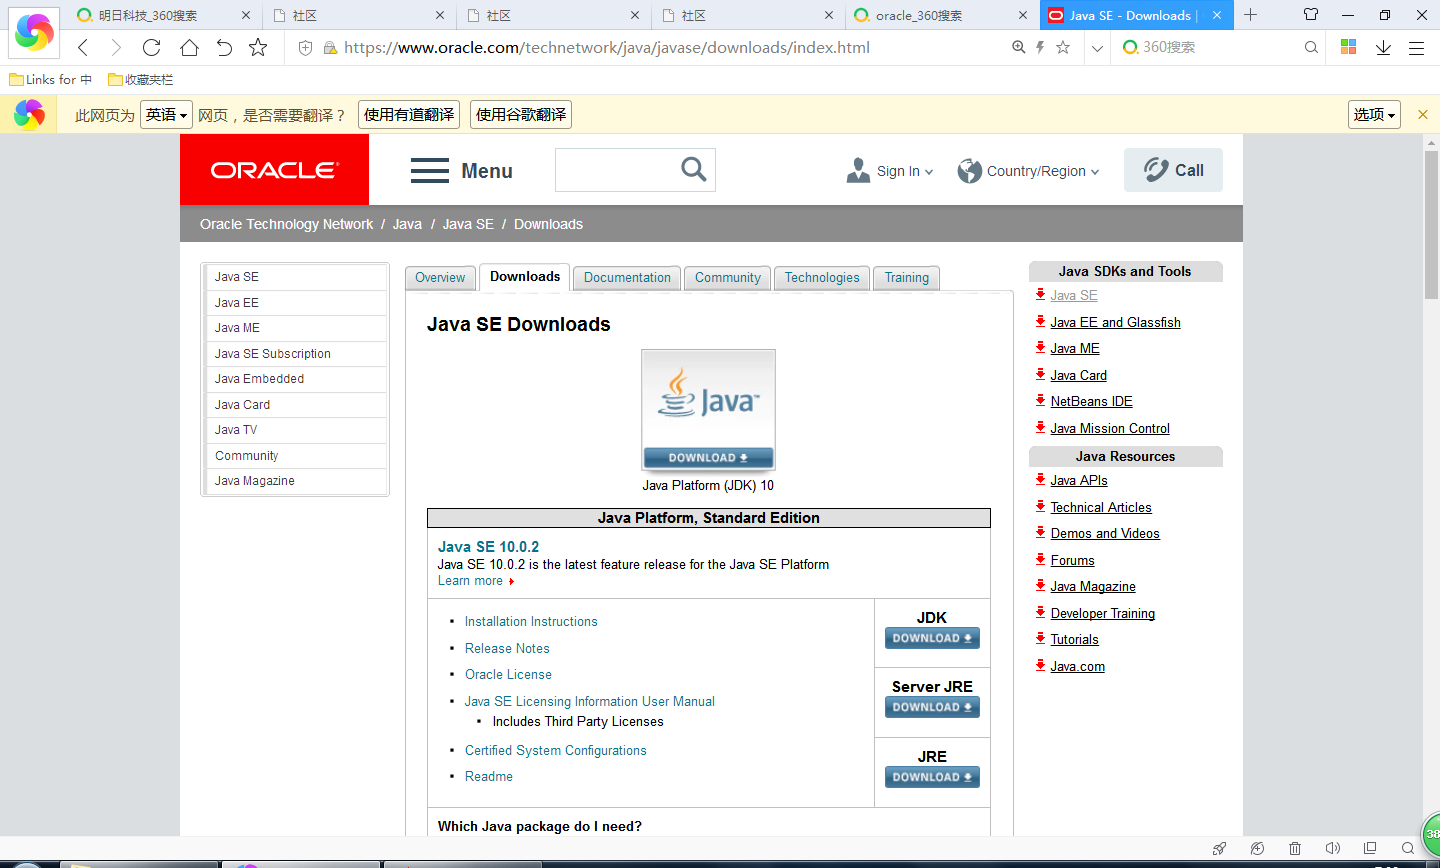
Task: Select Java Embedded in the left sidebar
Action: point(296,379)
